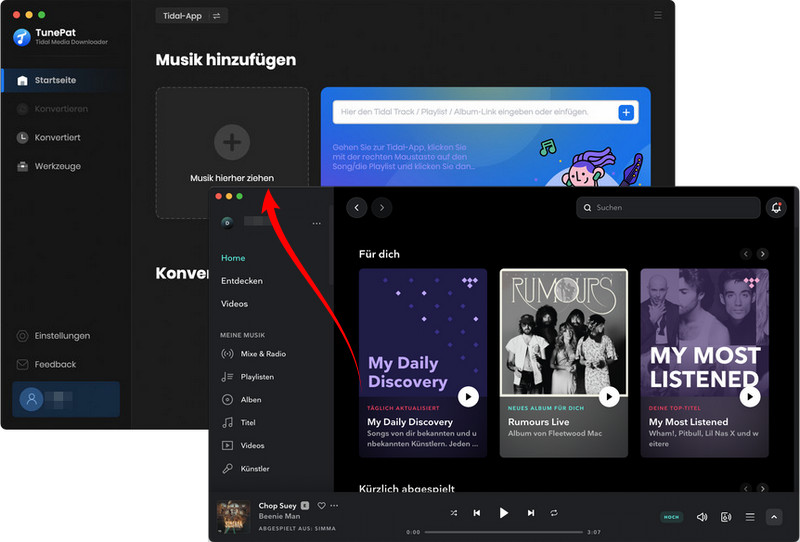Play the Rumours Live album
800x542 pixels.
point(609,397)
